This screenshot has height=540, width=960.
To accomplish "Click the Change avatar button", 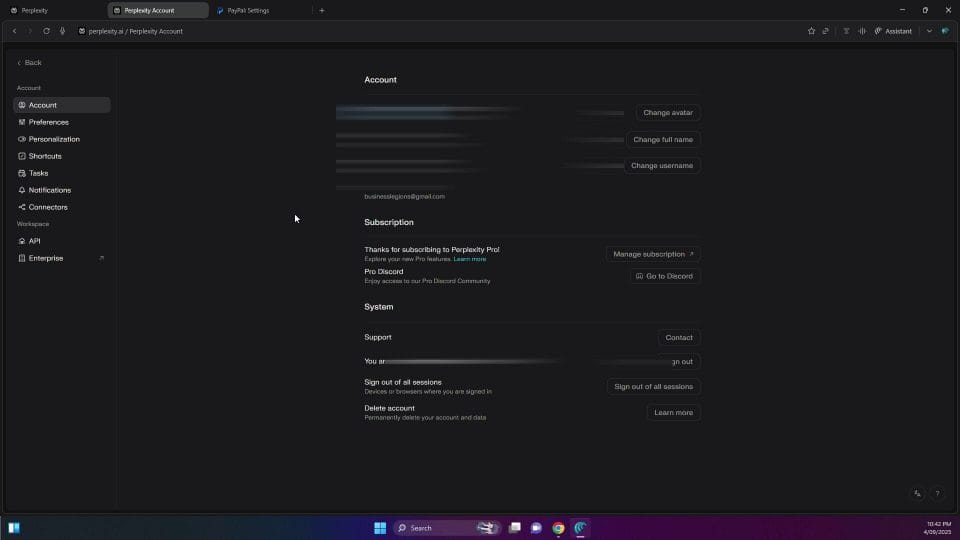I will [667, 113].
